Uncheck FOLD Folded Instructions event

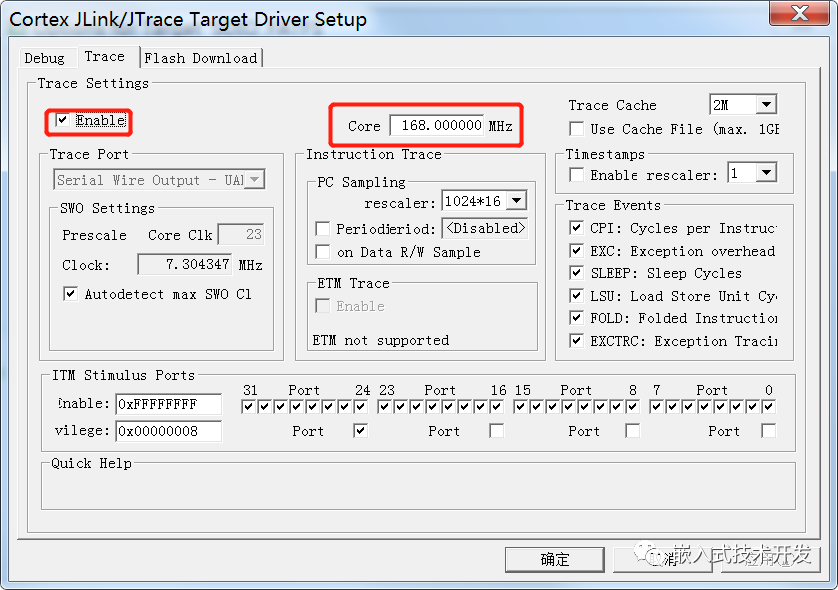[x=576, y=317]
